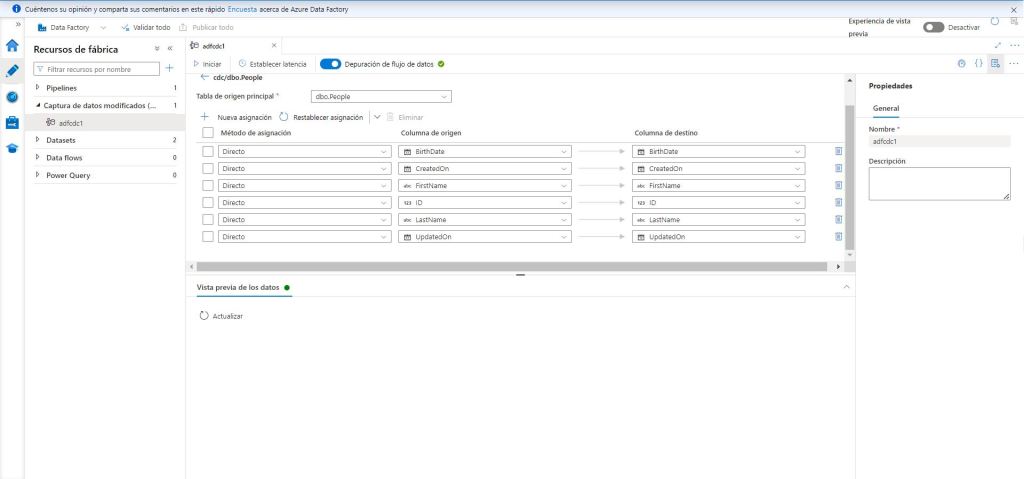The image size is (1024, 479).
Task: Switch to the adfcdc1 editor tab
Action: coord(214,46)
